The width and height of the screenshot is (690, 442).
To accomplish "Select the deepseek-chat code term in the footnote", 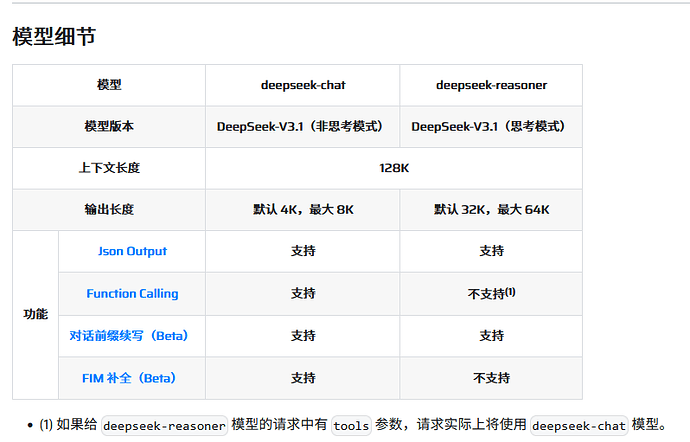I will (x=579, y=426).
